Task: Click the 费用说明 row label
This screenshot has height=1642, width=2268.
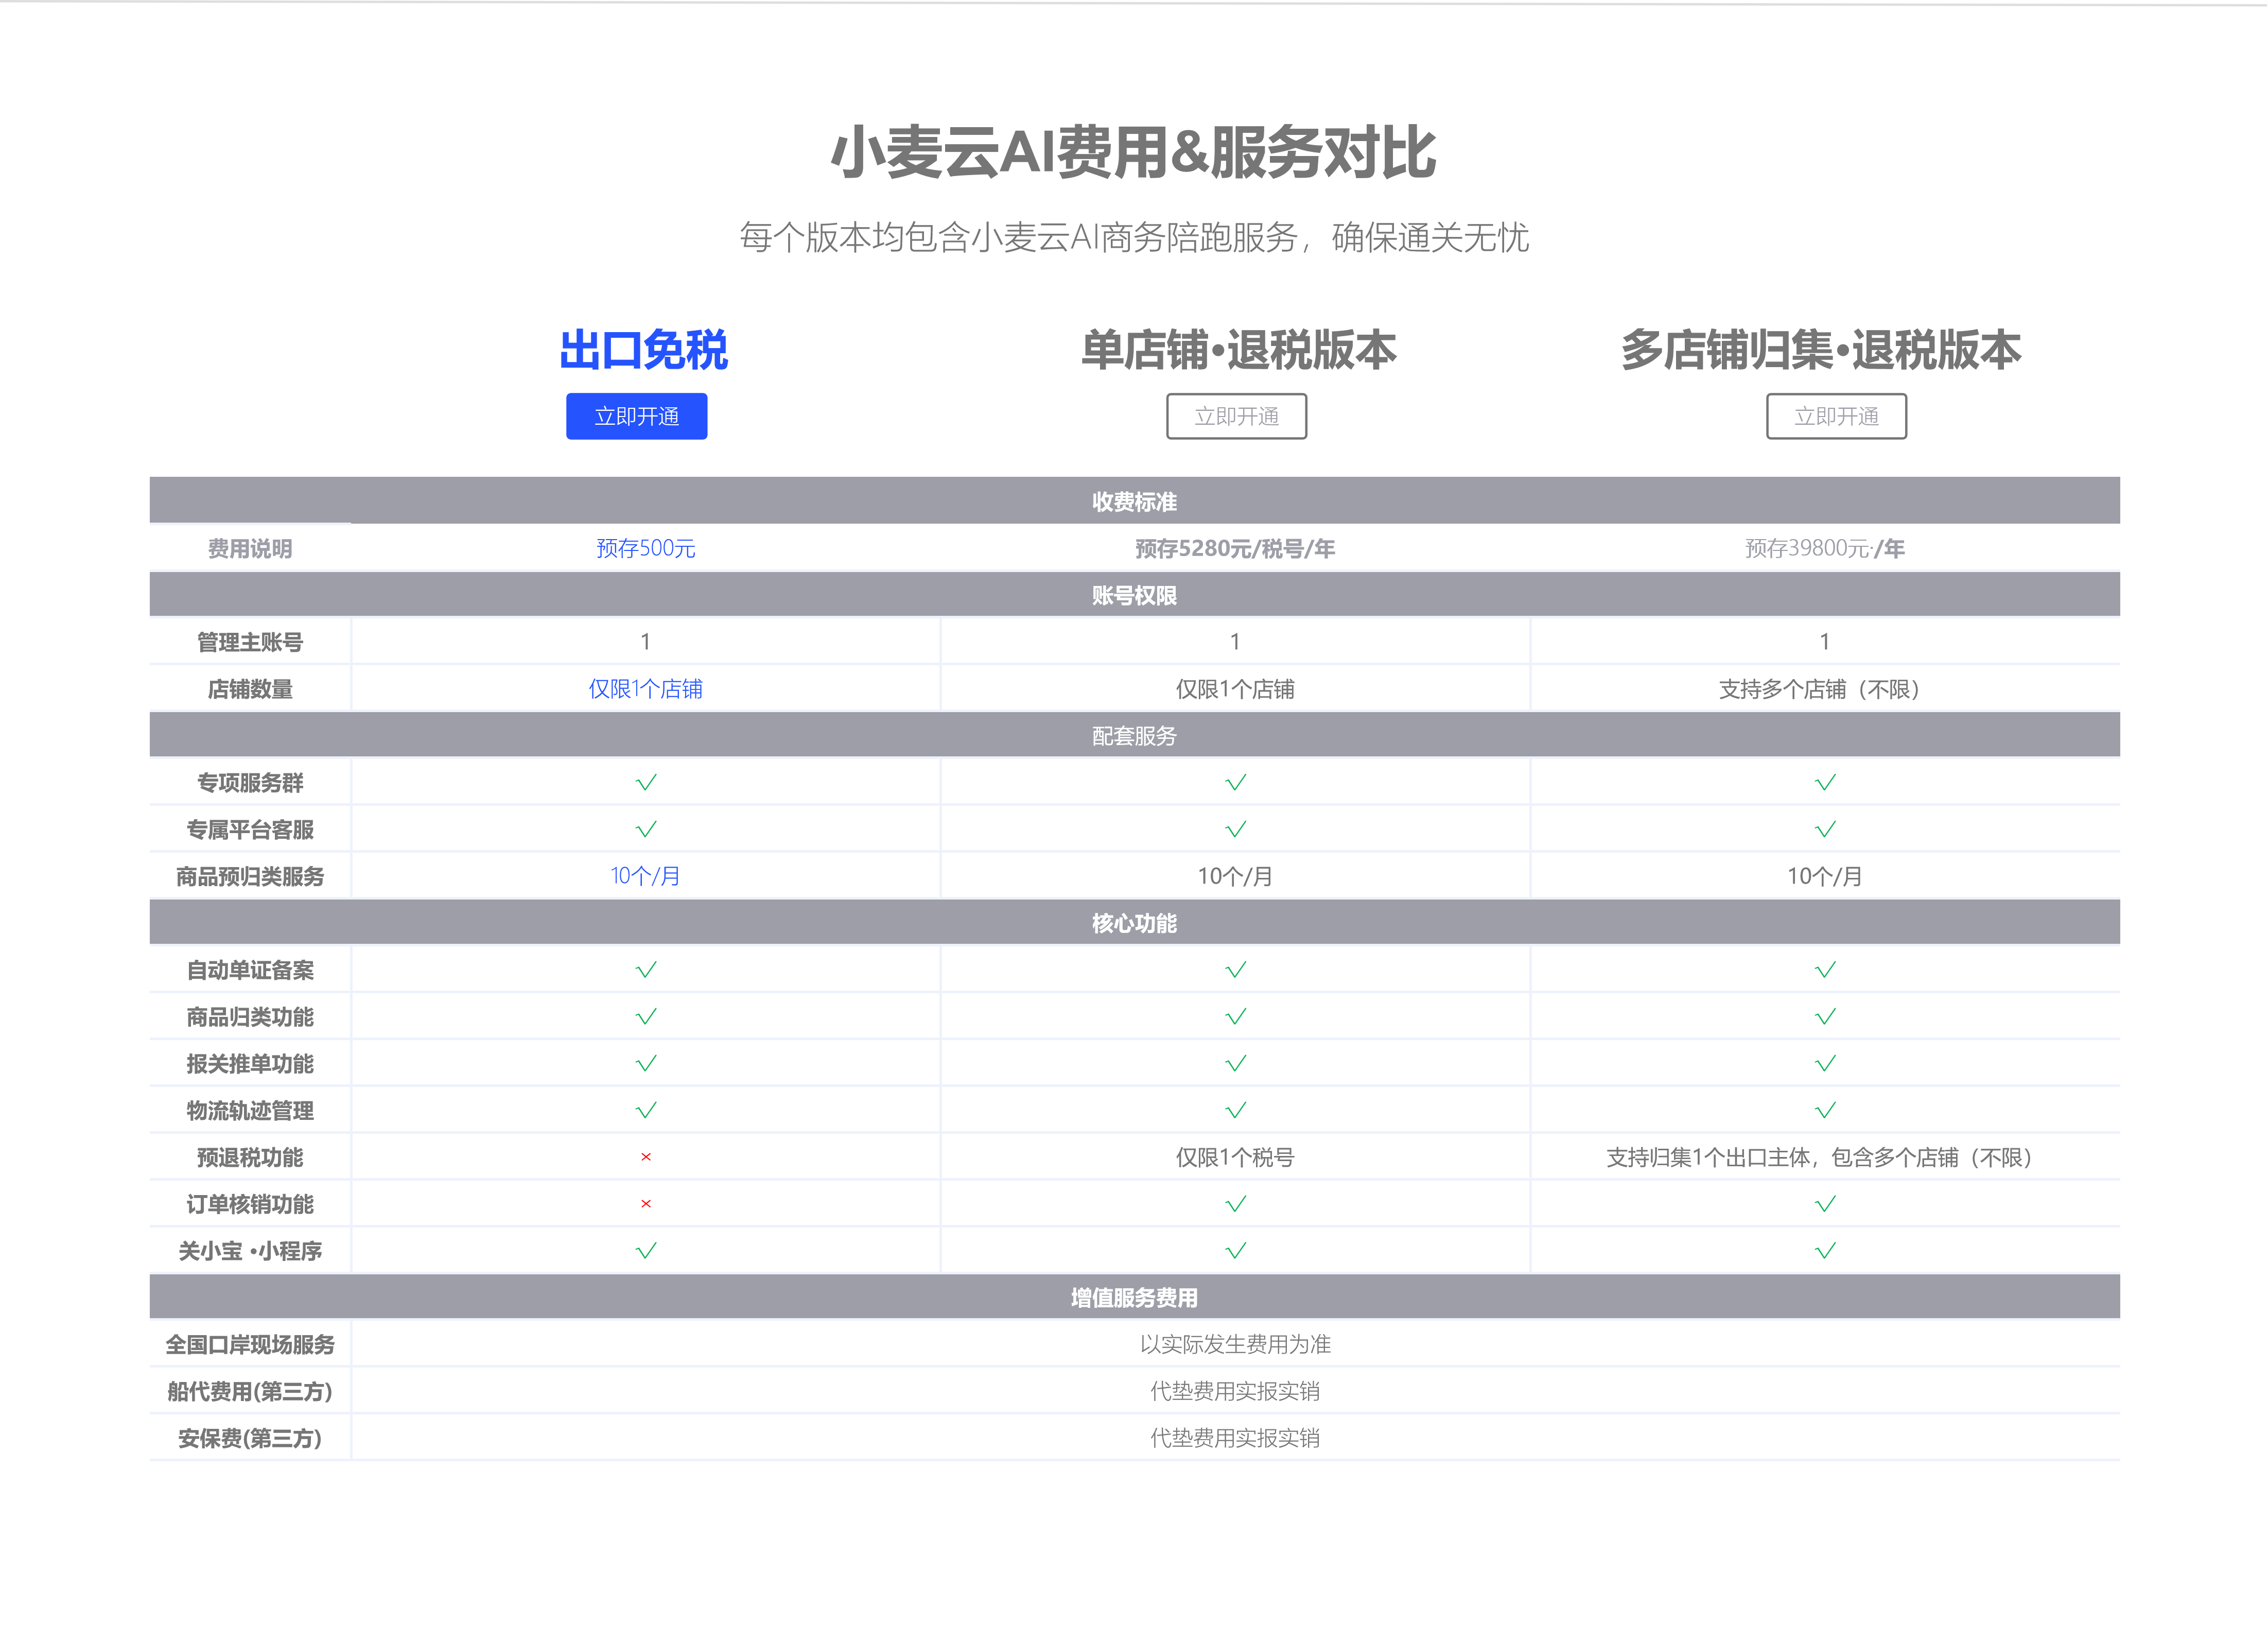Action: pyautogui.click(x=250, y=548)
